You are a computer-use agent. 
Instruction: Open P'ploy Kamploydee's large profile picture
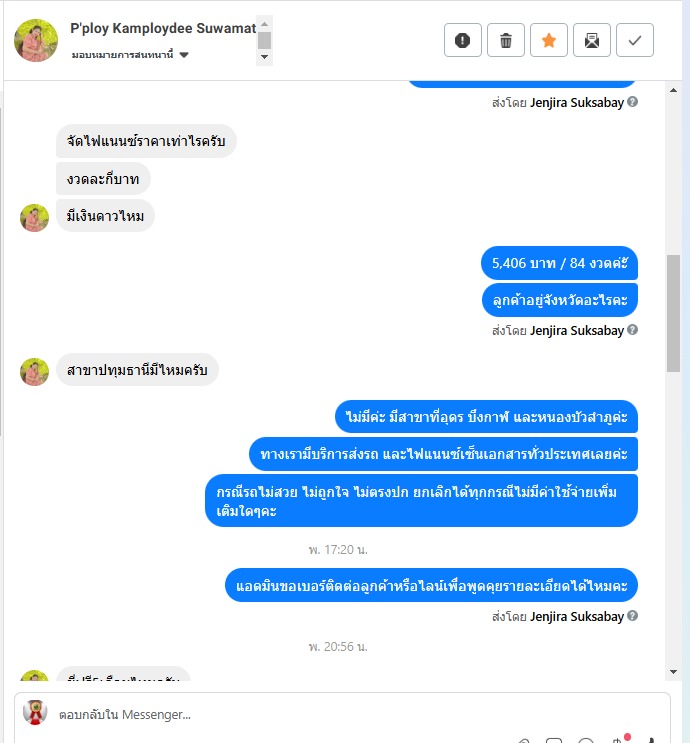pos(36,40)
